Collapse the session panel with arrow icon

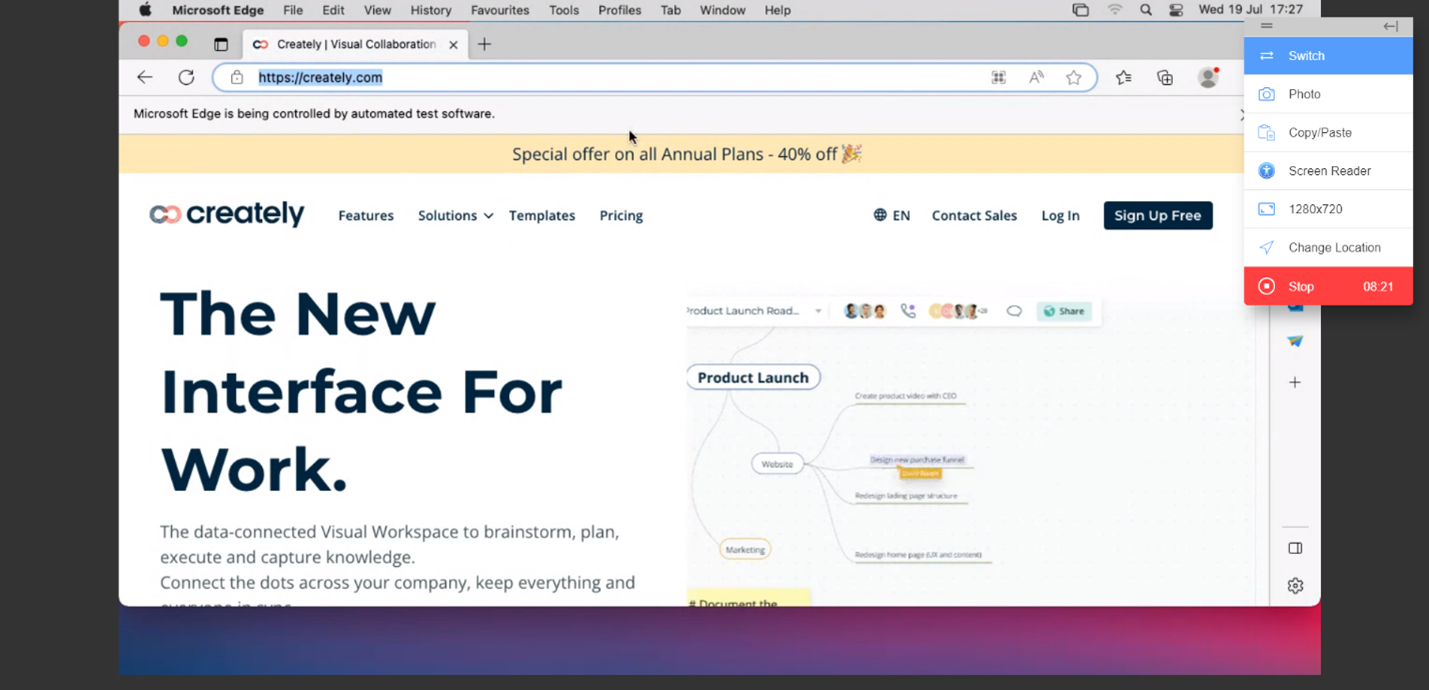(1390, 26)
